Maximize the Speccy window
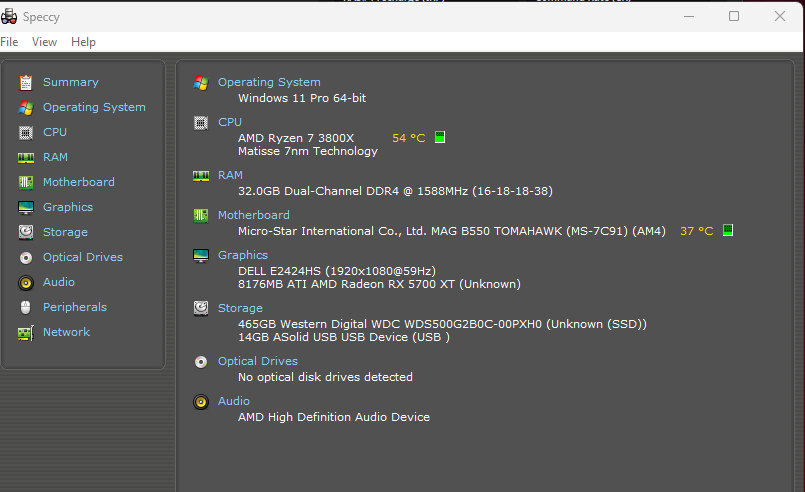This screenshot has width=805, height=492. point(734,16)
